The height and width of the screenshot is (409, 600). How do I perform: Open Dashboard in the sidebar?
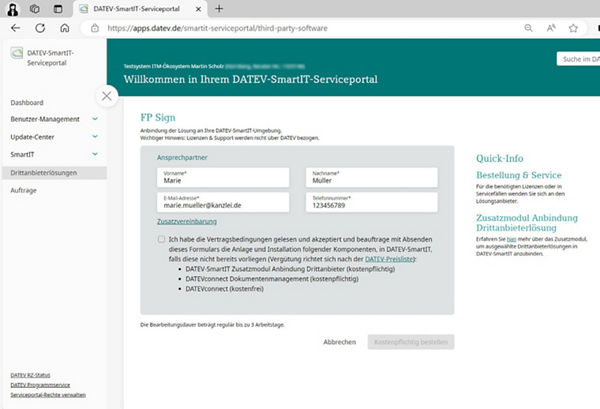click(x=27, y=103)
